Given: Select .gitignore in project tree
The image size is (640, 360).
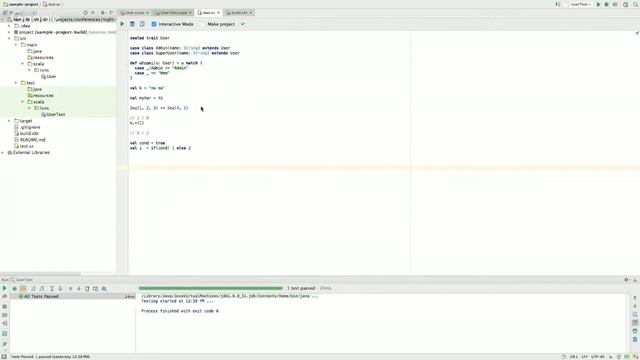Looking at the screenshot, I should [x=27, y=127].
